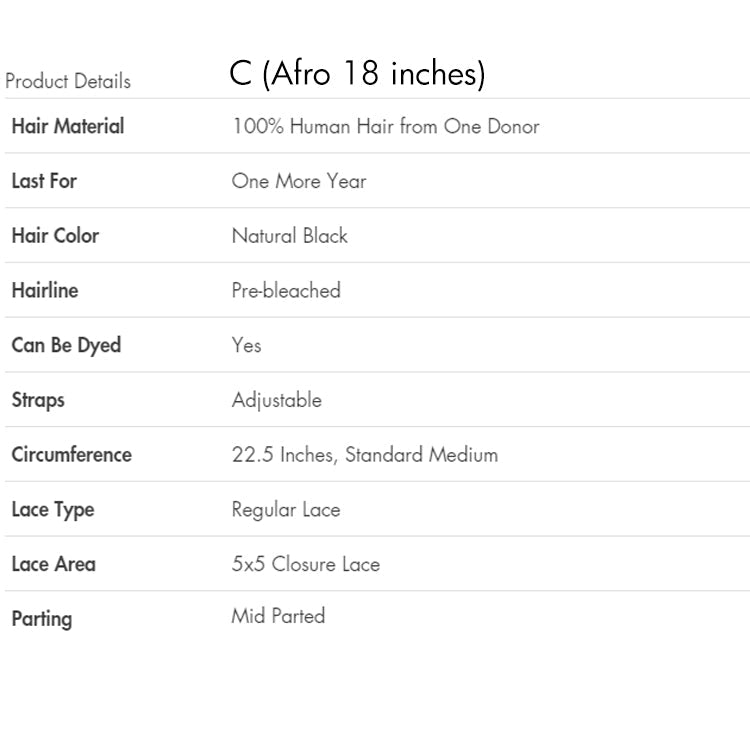Select the Natural Black value
The image size is (750, 750).
[290, 235]
